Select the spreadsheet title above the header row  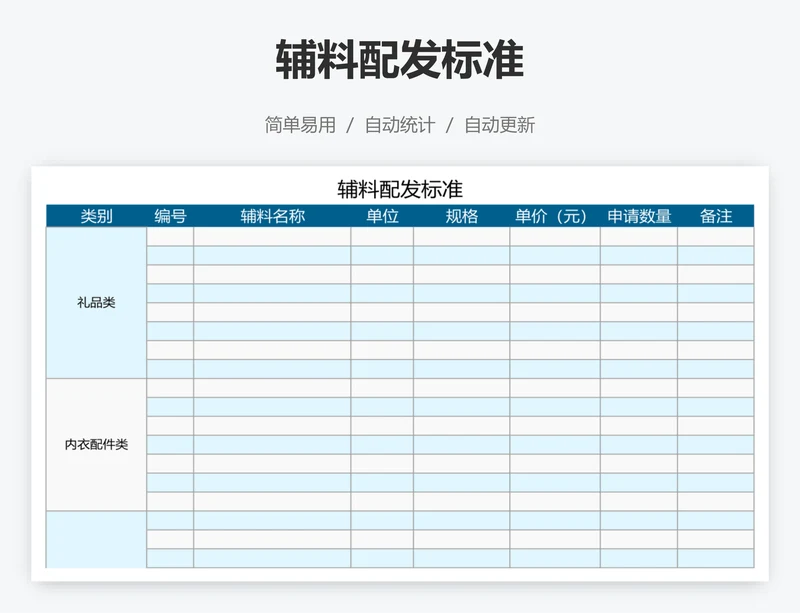(x=399, y=189)
